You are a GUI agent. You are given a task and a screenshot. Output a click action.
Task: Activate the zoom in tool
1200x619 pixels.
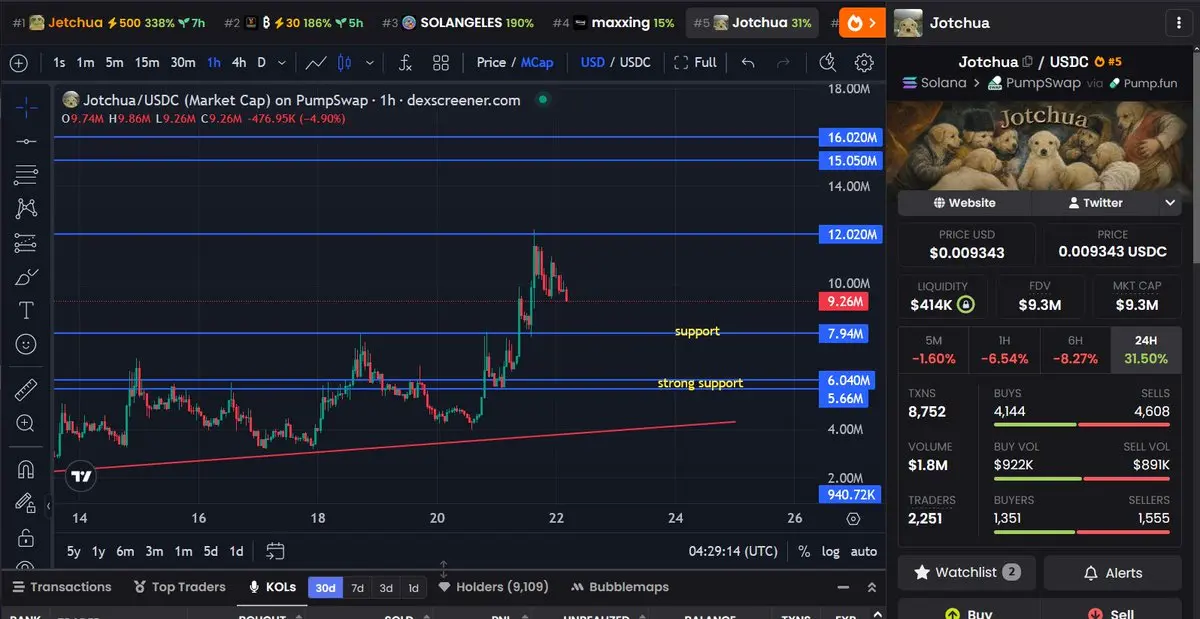pyautogui.click(x=26, y=423)
